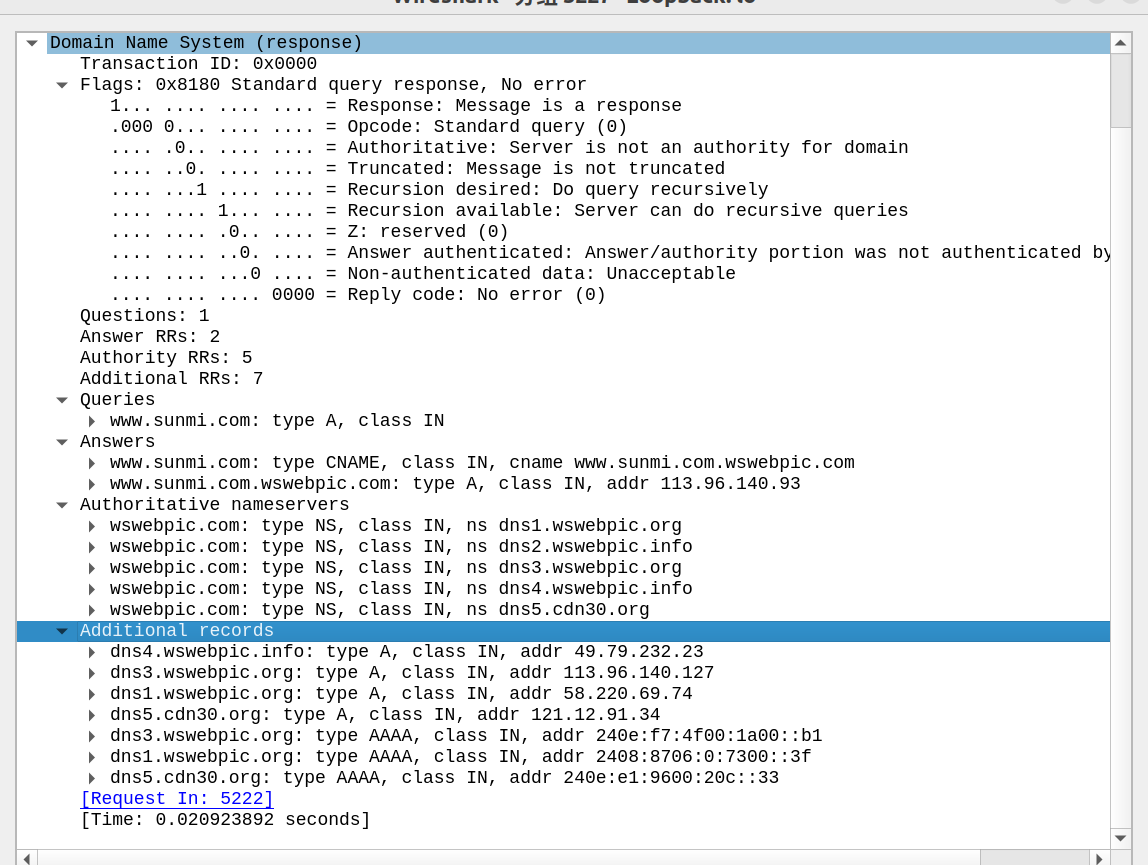Open the Request In: 5222 link

pyautogui.click(x=176, y=798)
